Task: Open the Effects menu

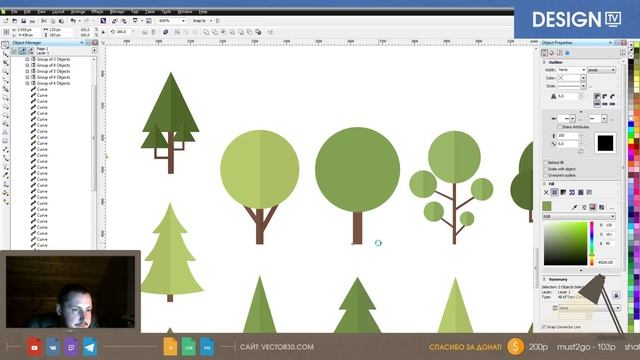Action: 97,12
